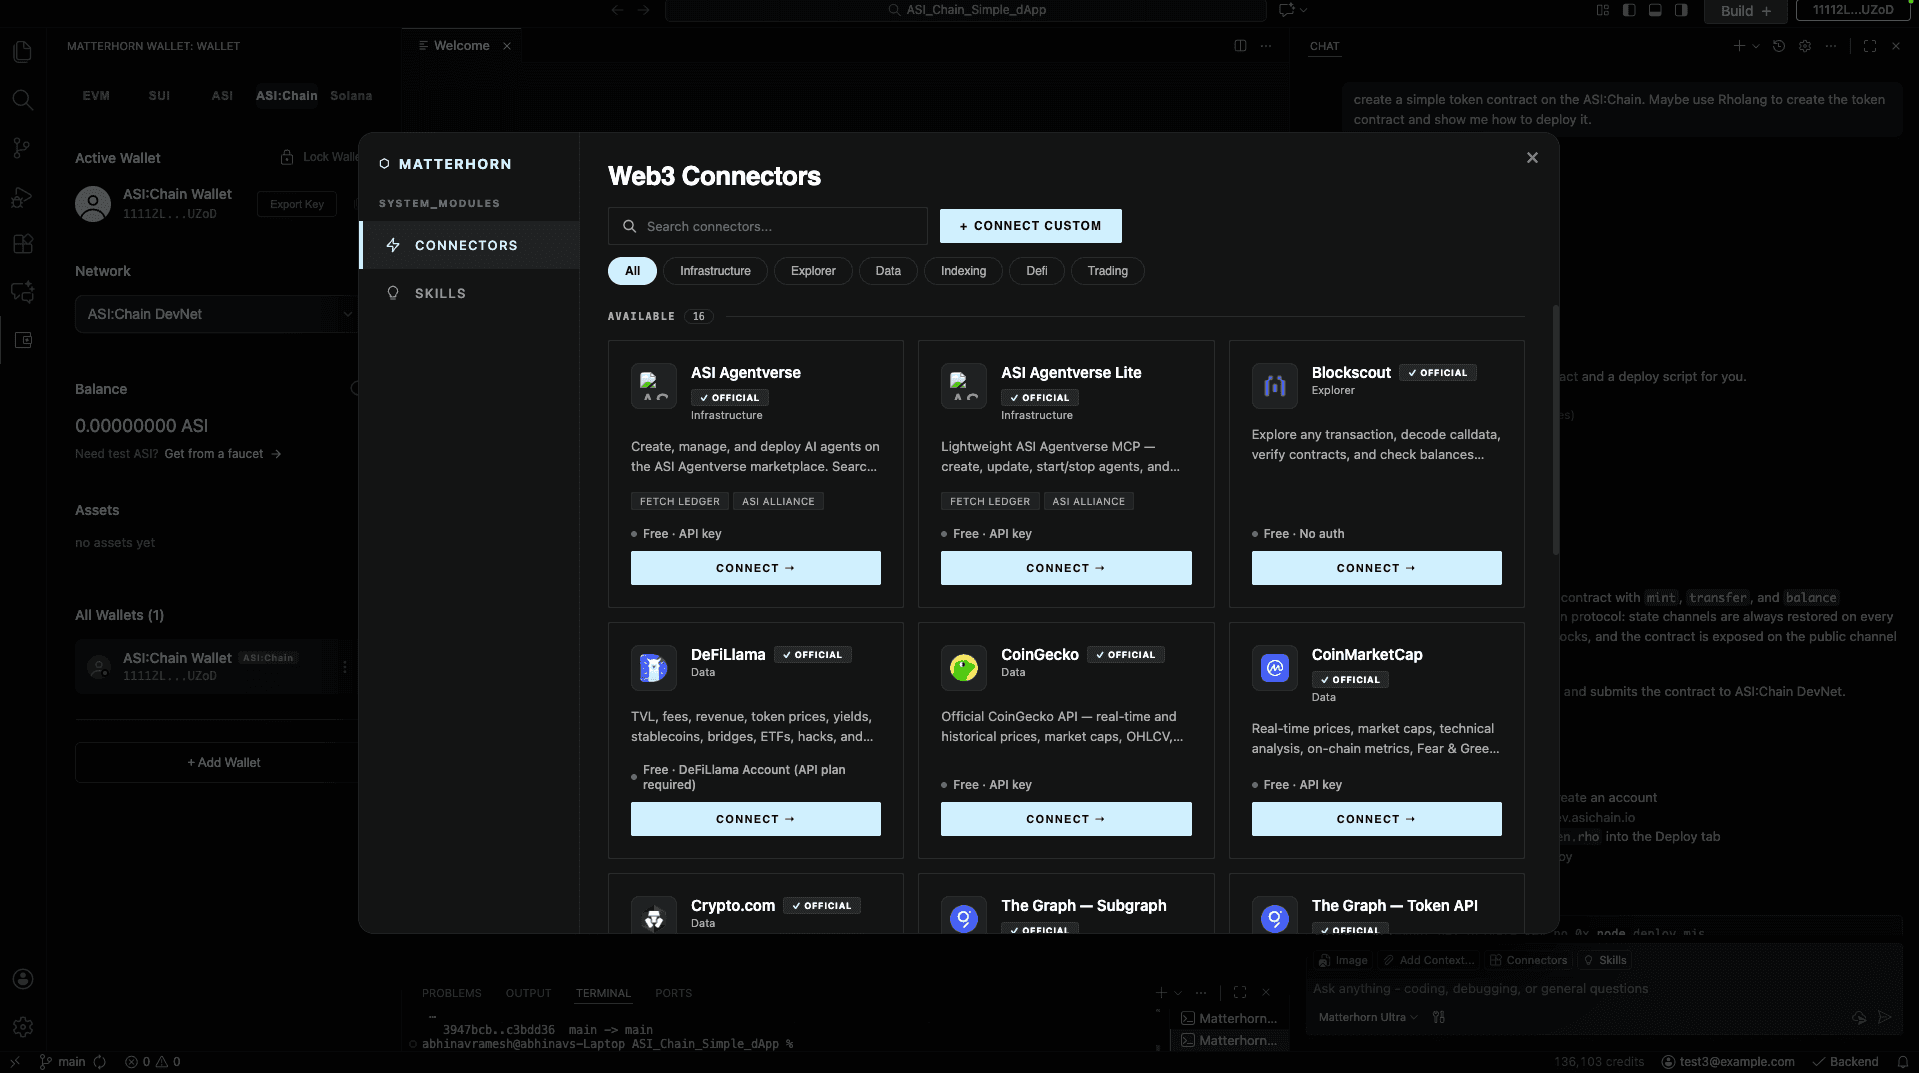This screenshot has height=1073, width=1919.
Task: Open the Search icon in activity bar
Action: coord(22,100)
